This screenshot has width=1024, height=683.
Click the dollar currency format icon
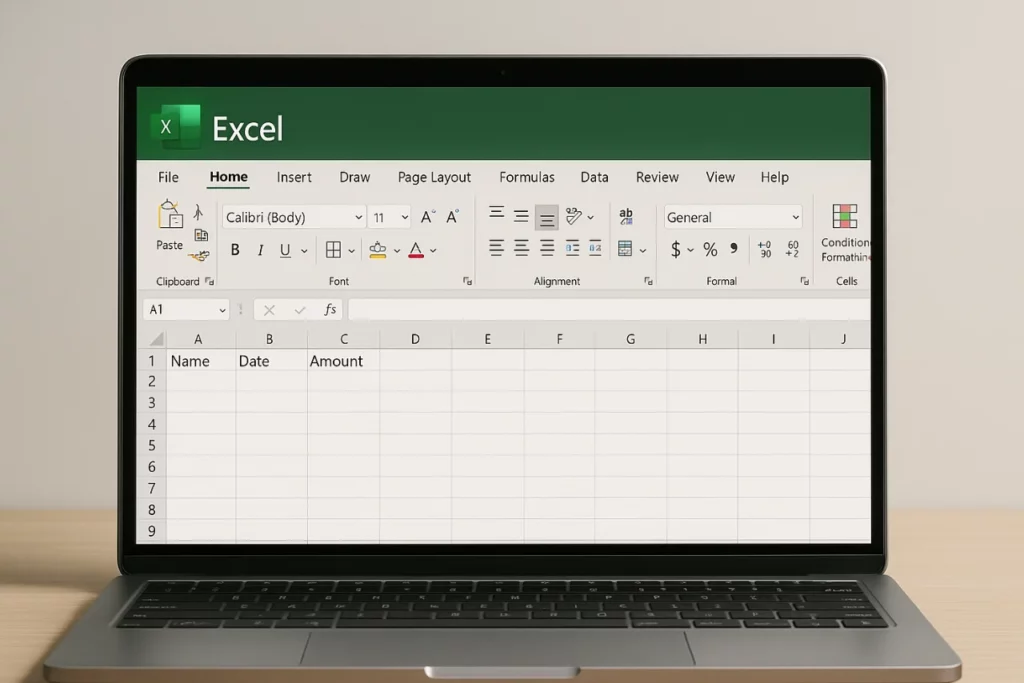click(676, 249)
